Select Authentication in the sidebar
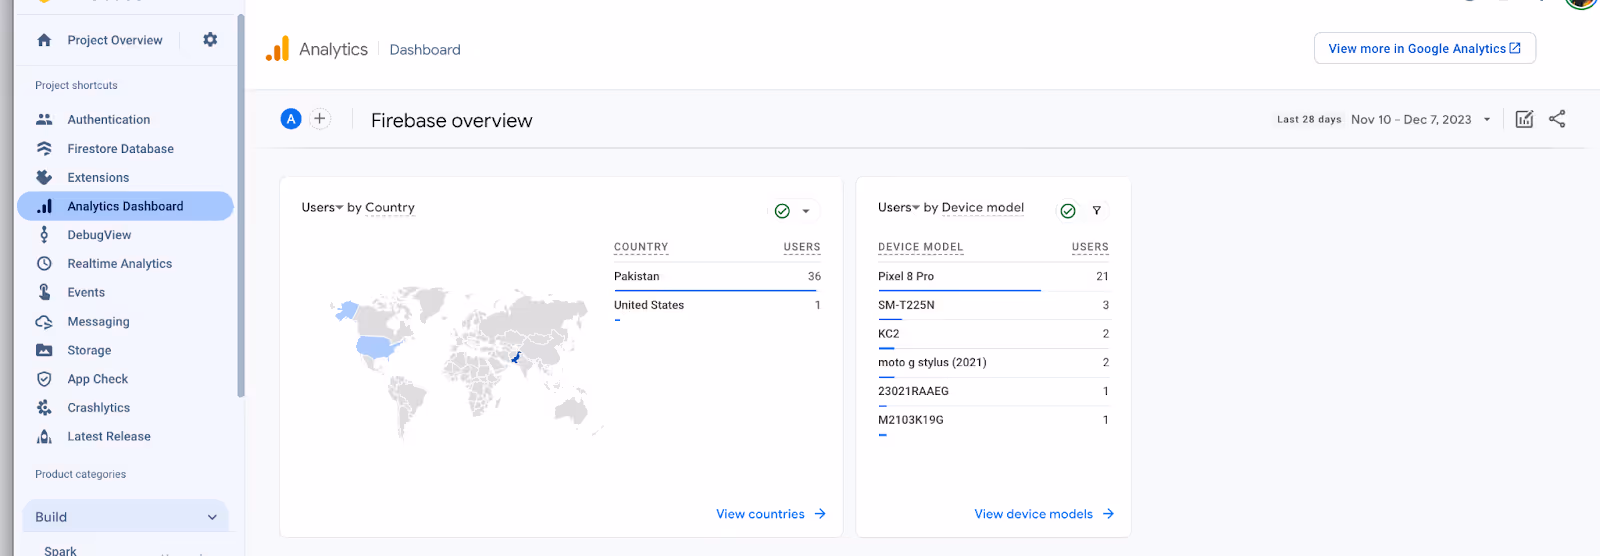The width and height of the screenshot is (1600, 556). pos(108,120)
